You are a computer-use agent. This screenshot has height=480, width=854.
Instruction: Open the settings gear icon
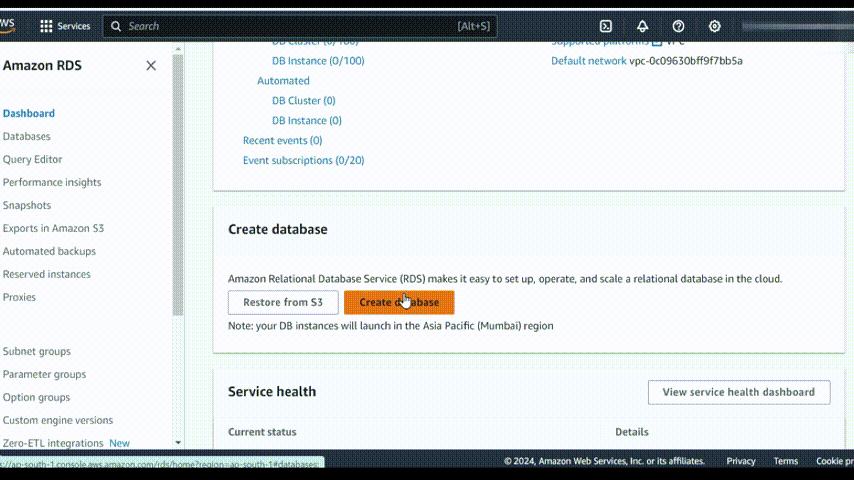(x=715, y=26)
